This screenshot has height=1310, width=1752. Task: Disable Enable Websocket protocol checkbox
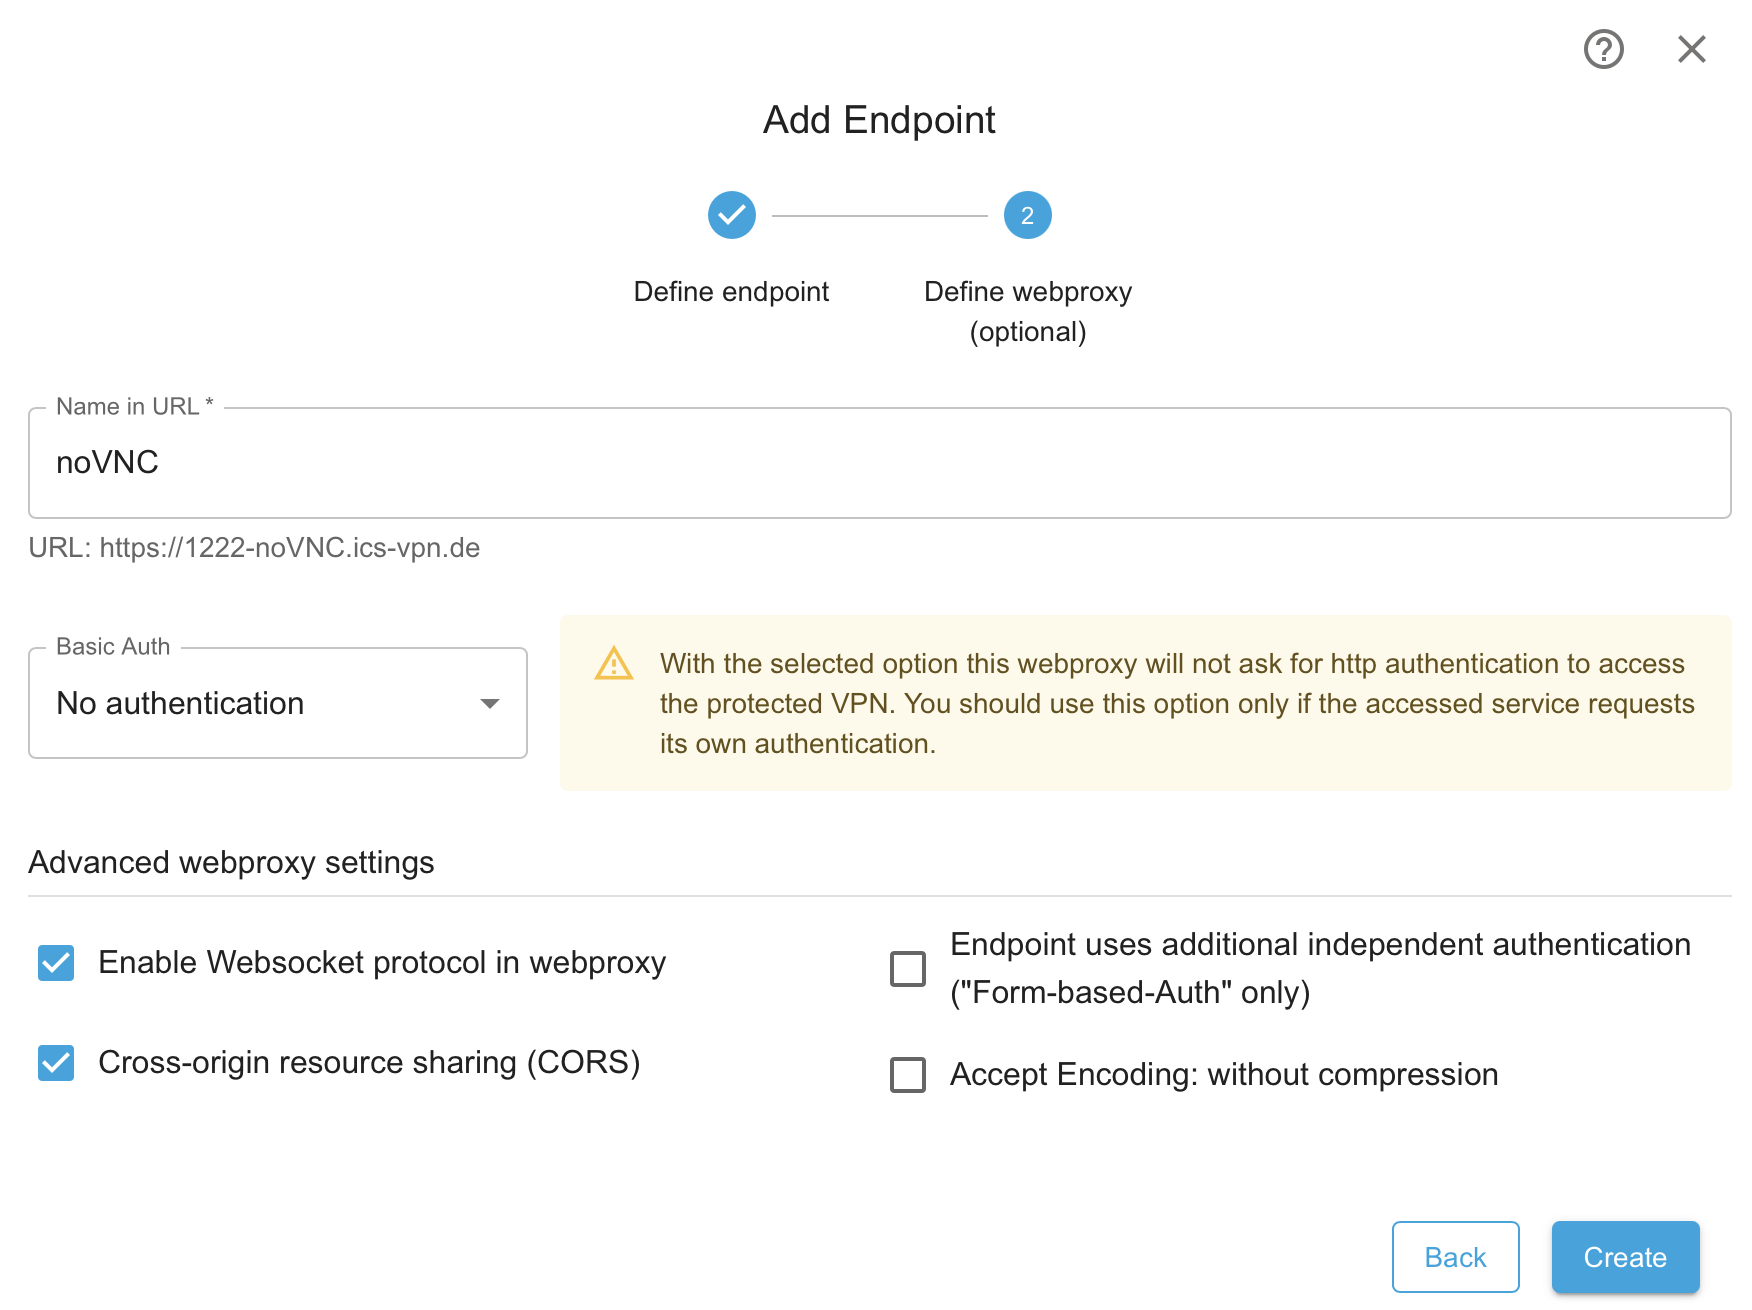click(x=56, y=963)
